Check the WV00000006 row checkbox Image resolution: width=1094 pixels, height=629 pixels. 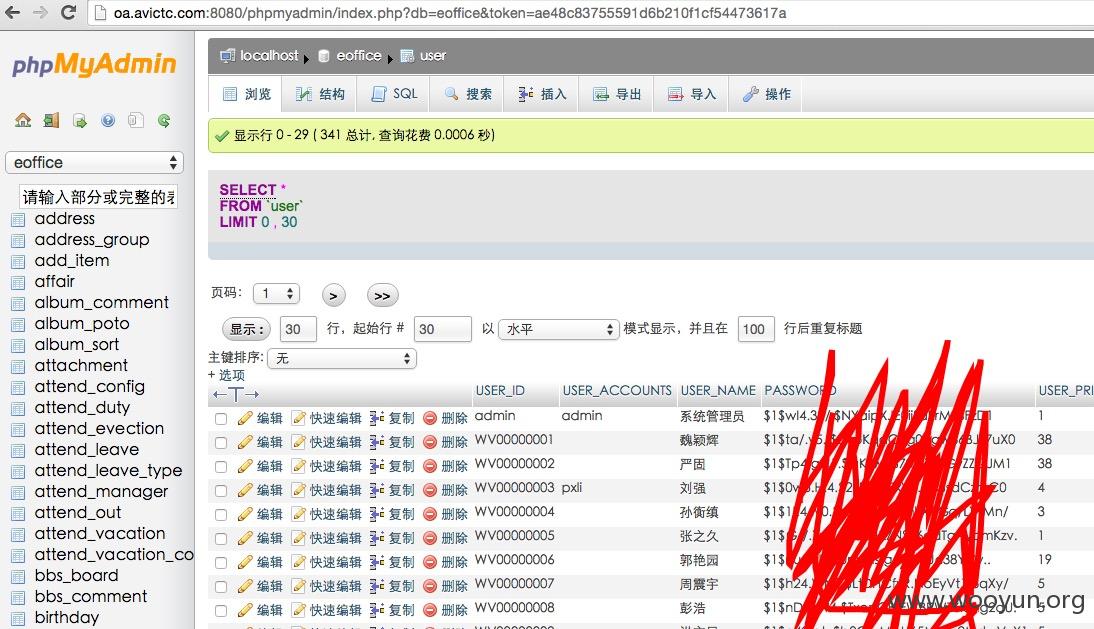221,563
